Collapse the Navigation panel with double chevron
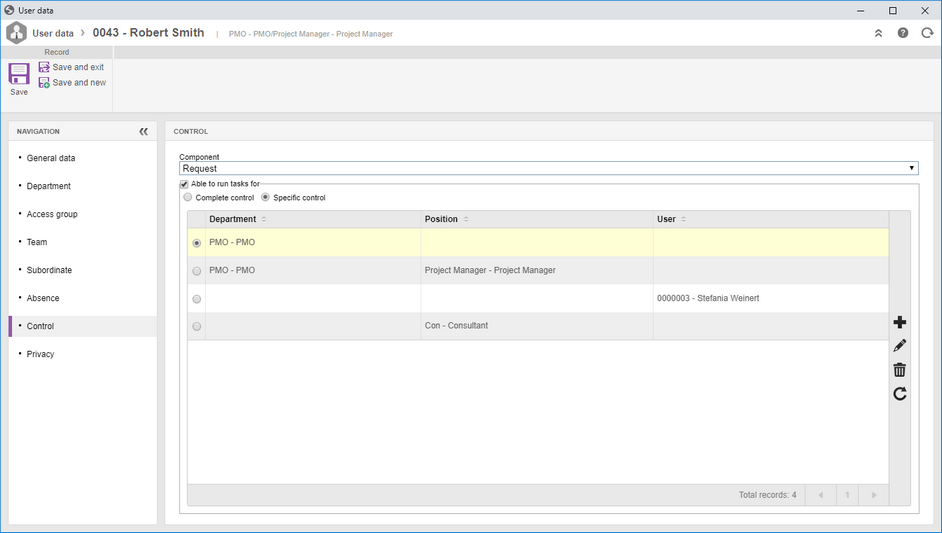This screenshot has width=942, height=533. [143, 131]
